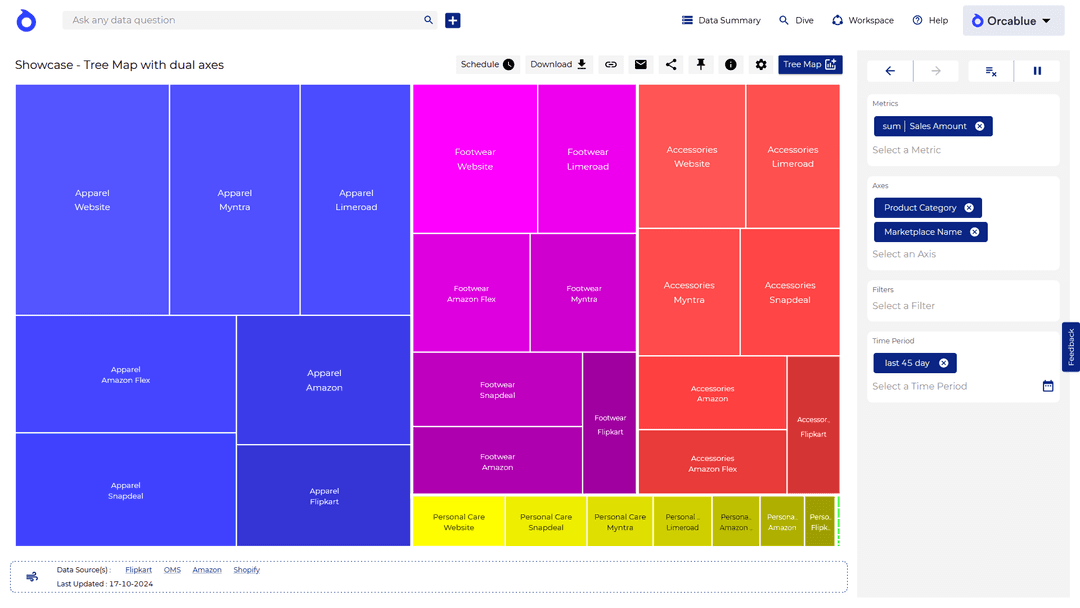Email this report via envelope icon

[641, 64]
